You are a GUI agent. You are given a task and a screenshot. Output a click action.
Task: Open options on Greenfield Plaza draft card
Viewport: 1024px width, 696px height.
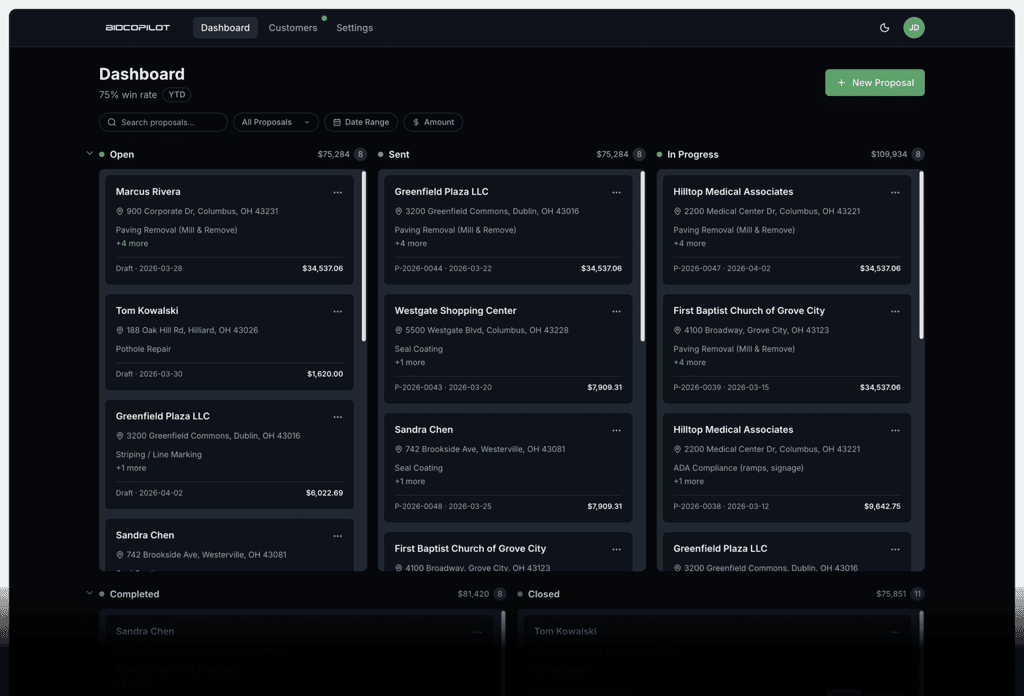[x=338, y=417]
